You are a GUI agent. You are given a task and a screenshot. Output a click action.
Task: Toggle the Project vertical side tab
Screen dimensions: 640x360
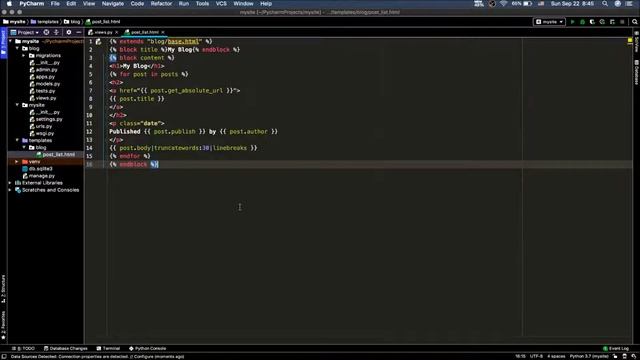(3, 44)
